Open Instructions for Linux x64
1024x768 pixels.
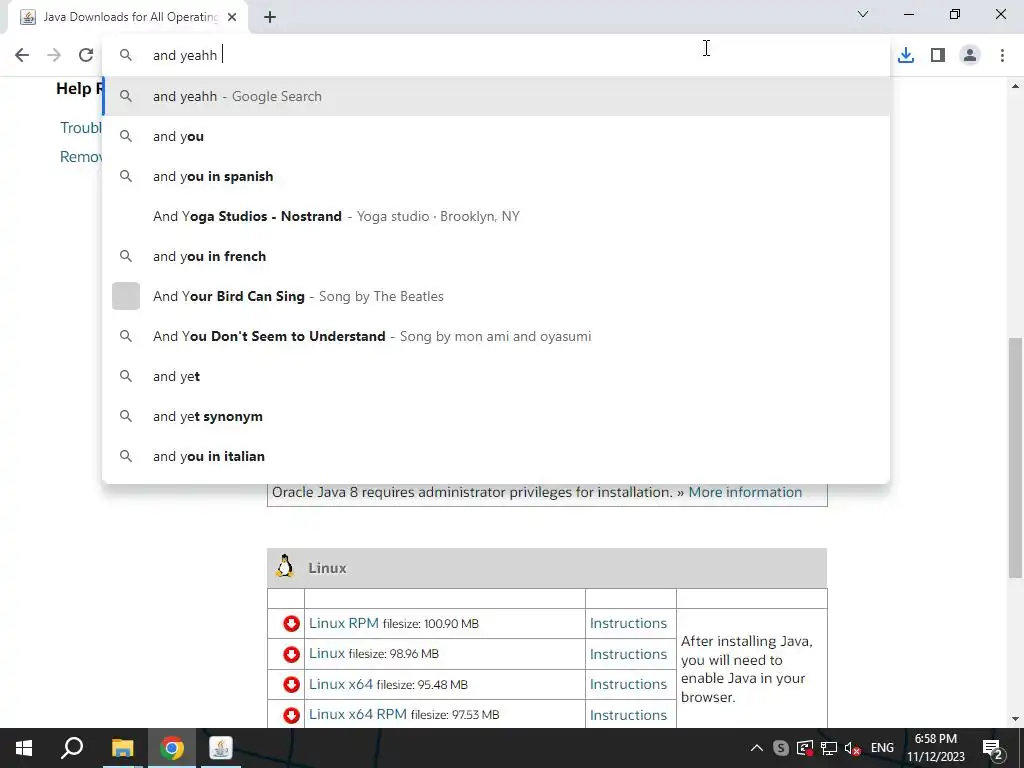point(628,684)
